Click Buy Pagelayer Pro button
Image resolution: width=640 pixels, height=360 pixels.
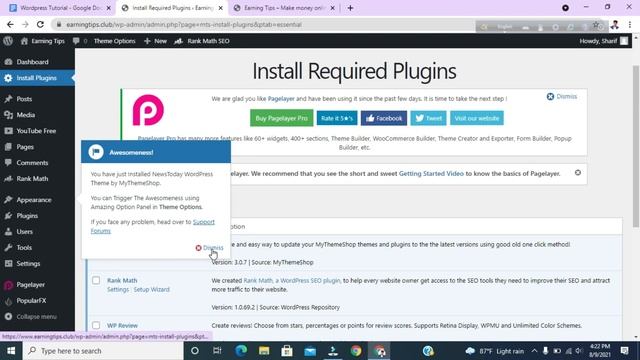pos(281,118)
